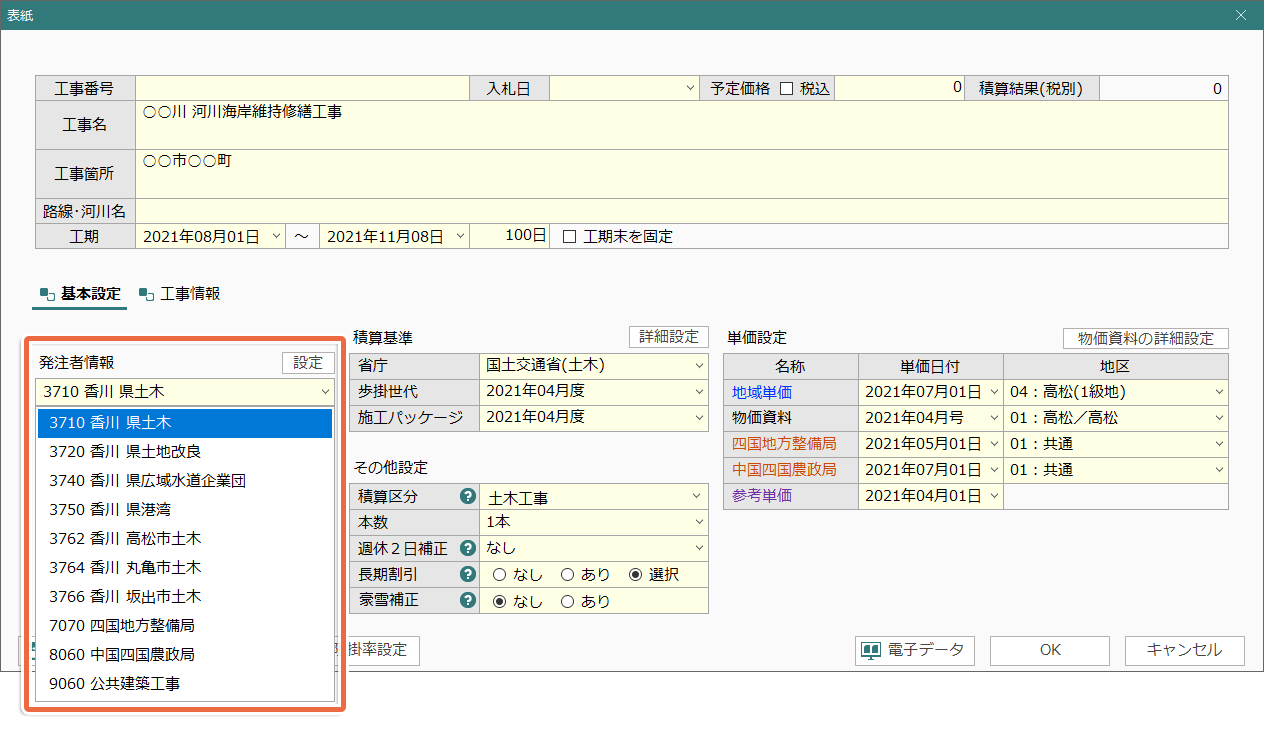Screen dimensions: 1264x740
Task: Click the 四国地方整備局 orange label in 単価設定
Action: [784, 444]
